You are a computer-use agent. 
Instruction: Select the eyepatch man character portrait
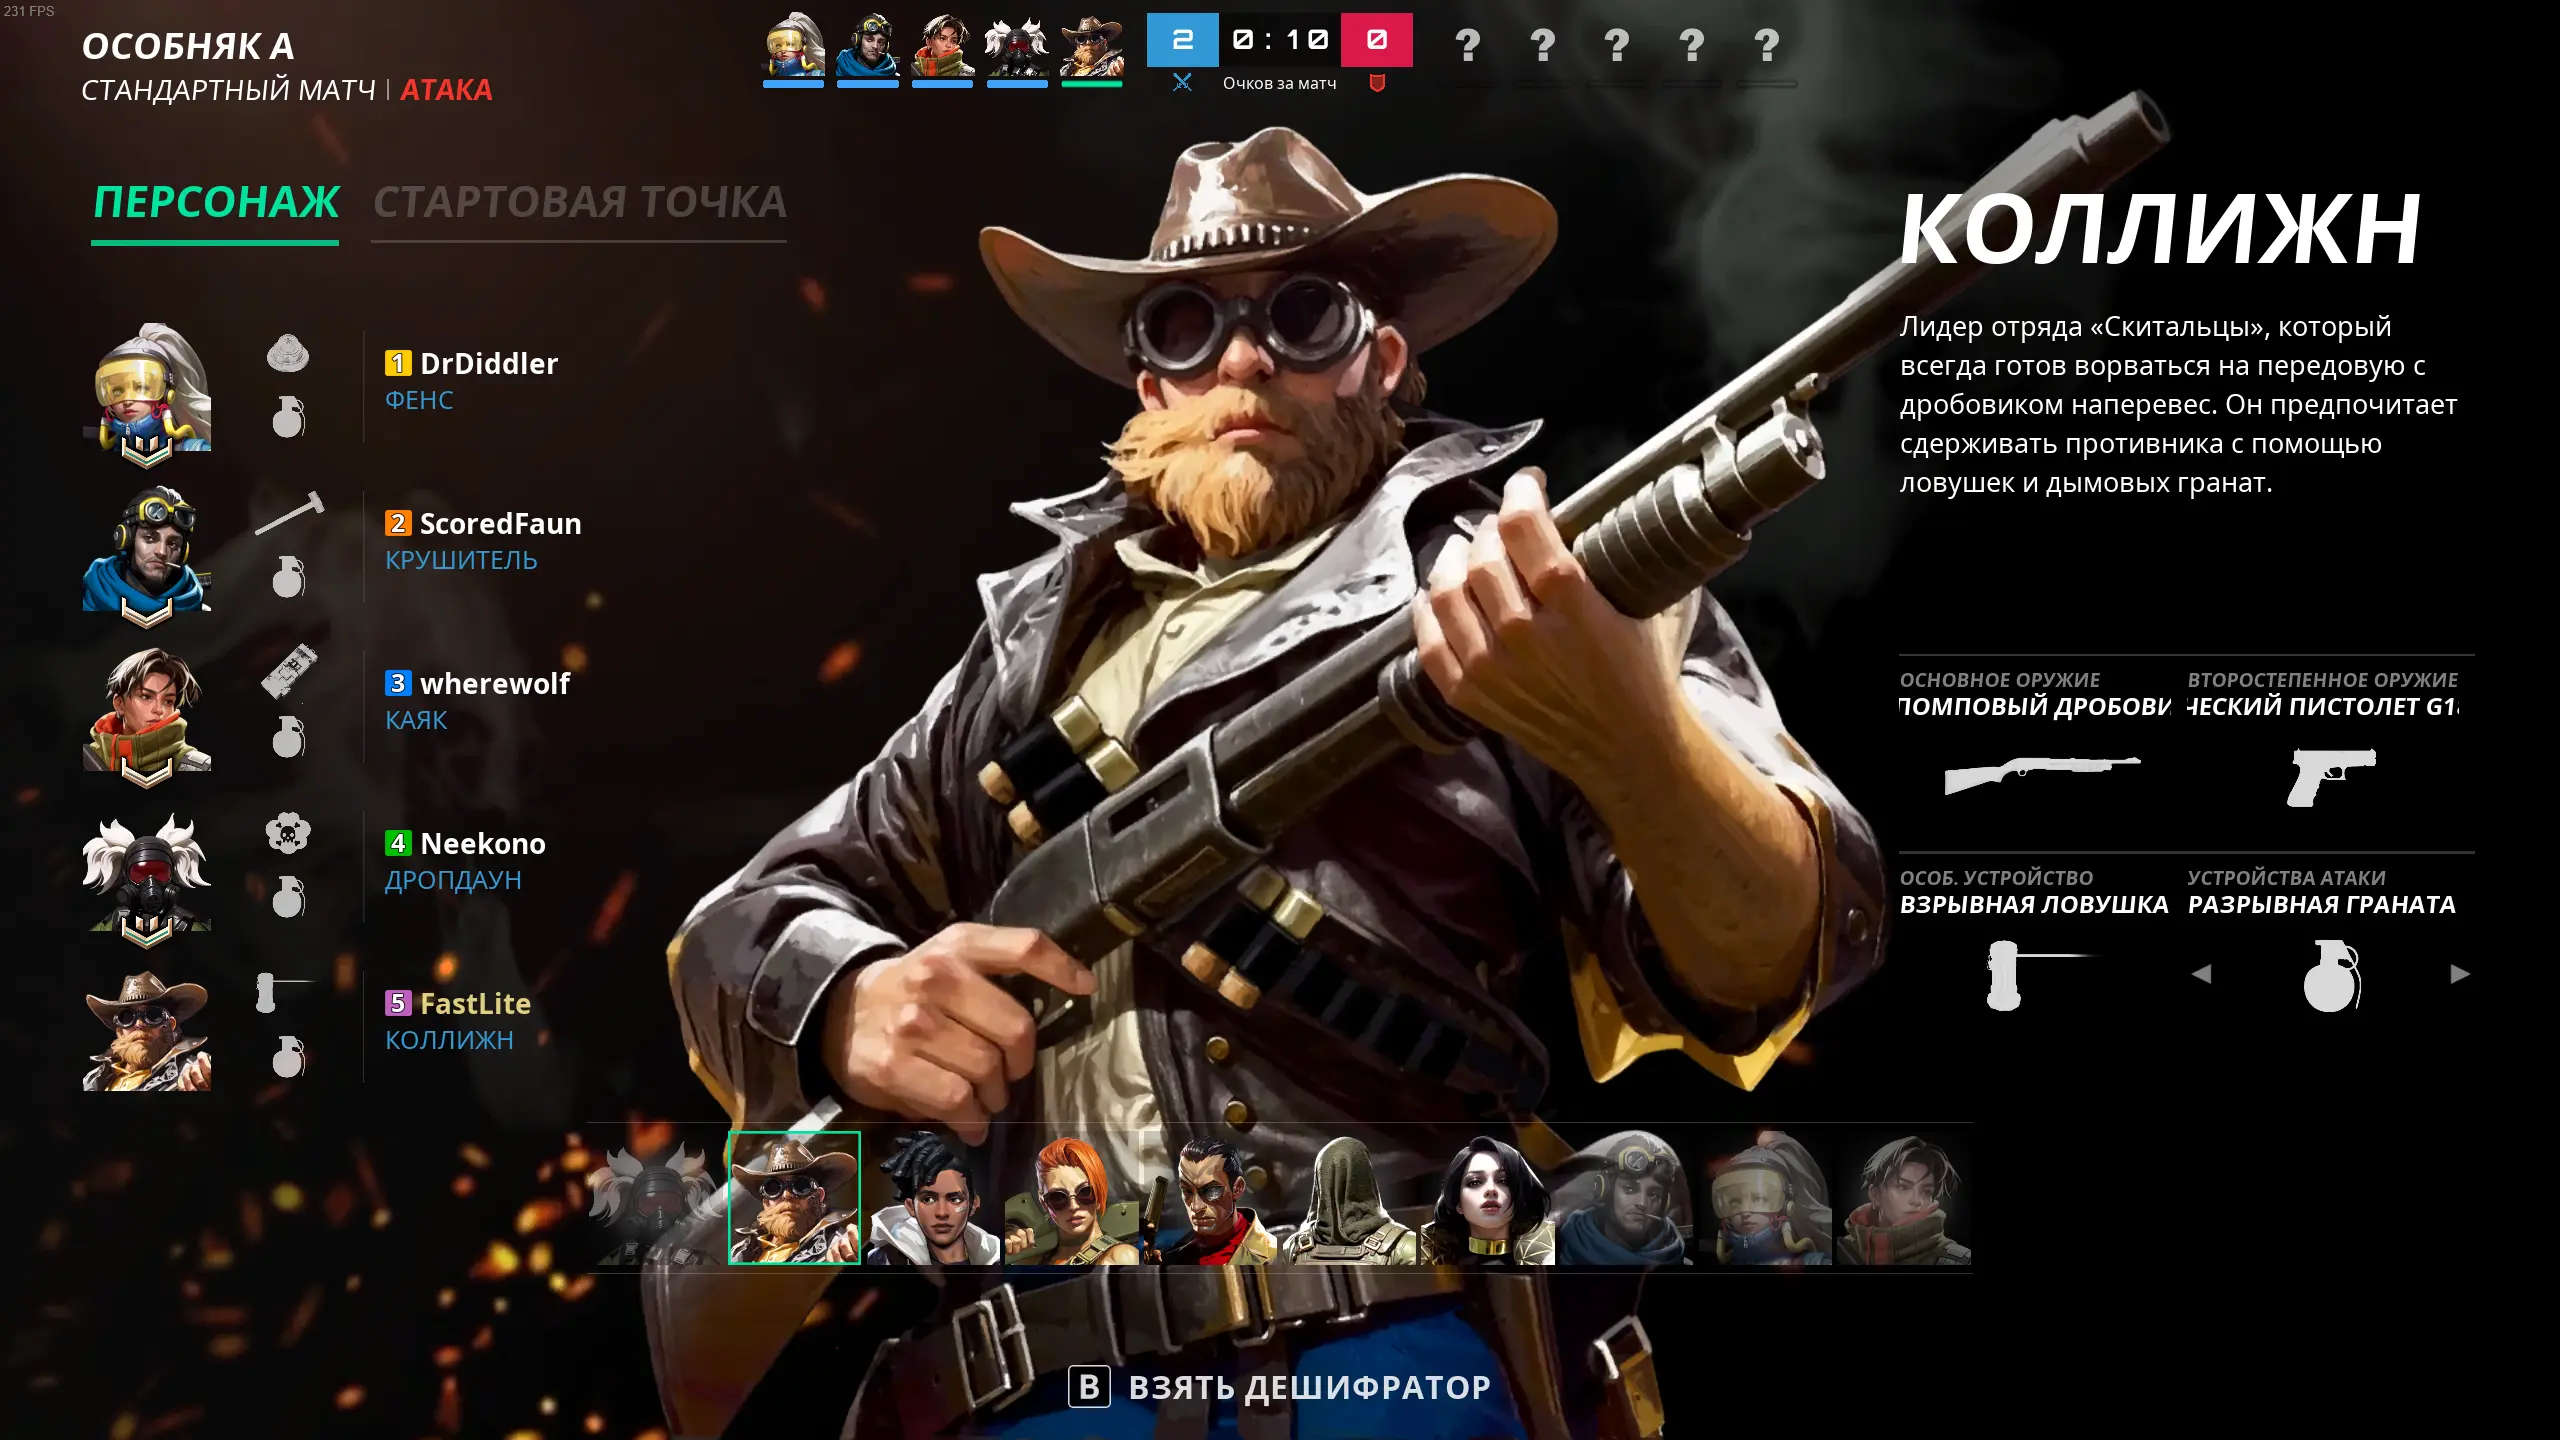click(1210, 1198)
